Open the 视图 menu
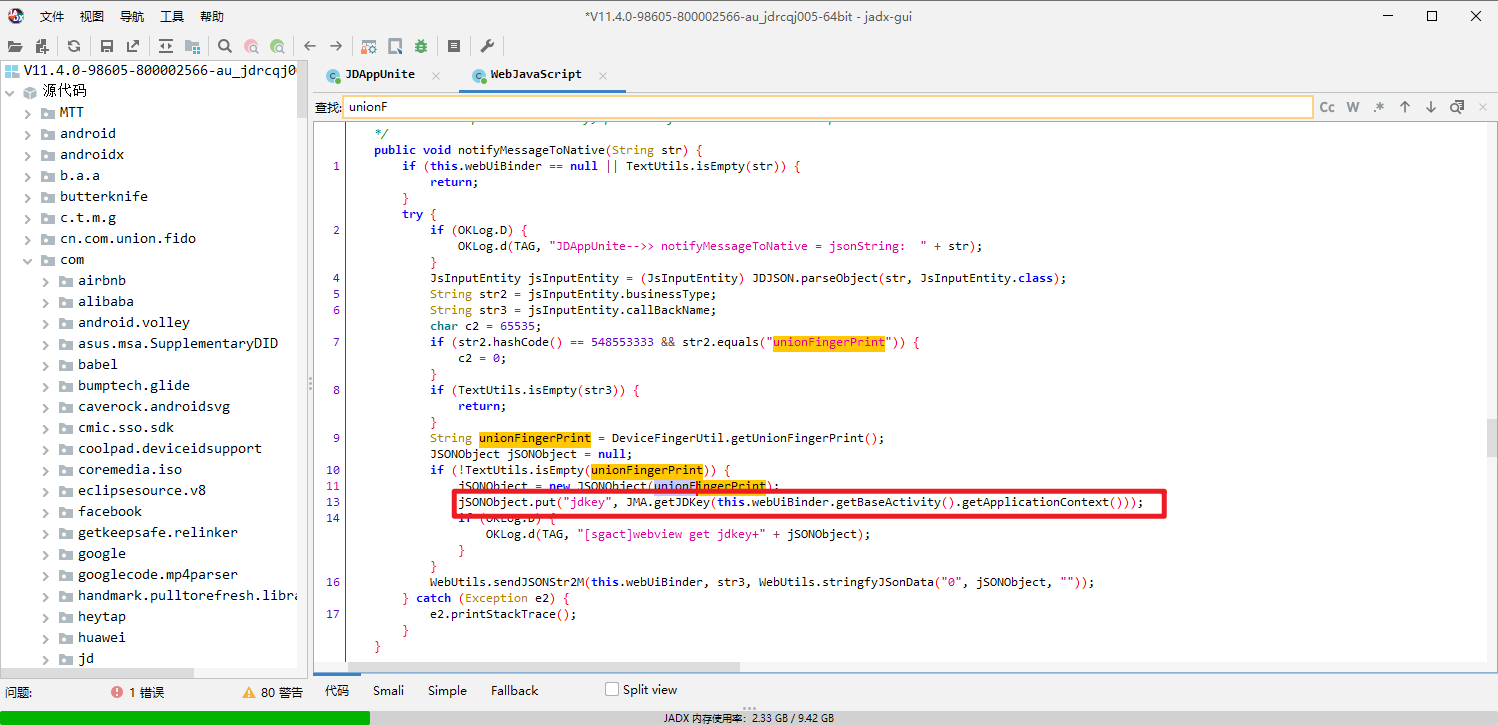This screenshot has height=725, width=1498. pyautogui.click(x=92, y=16)
